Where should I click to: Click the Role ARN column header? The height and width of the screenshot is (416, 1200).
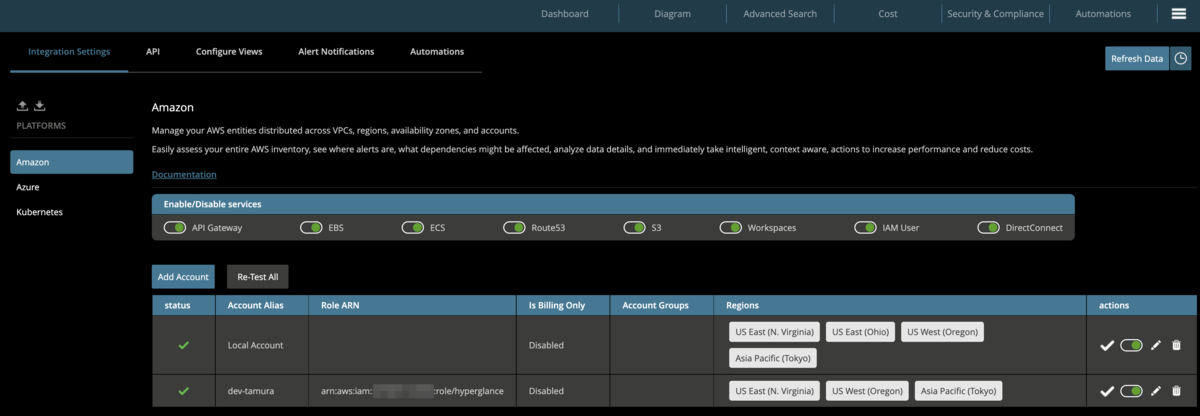[x=414, y=305]
